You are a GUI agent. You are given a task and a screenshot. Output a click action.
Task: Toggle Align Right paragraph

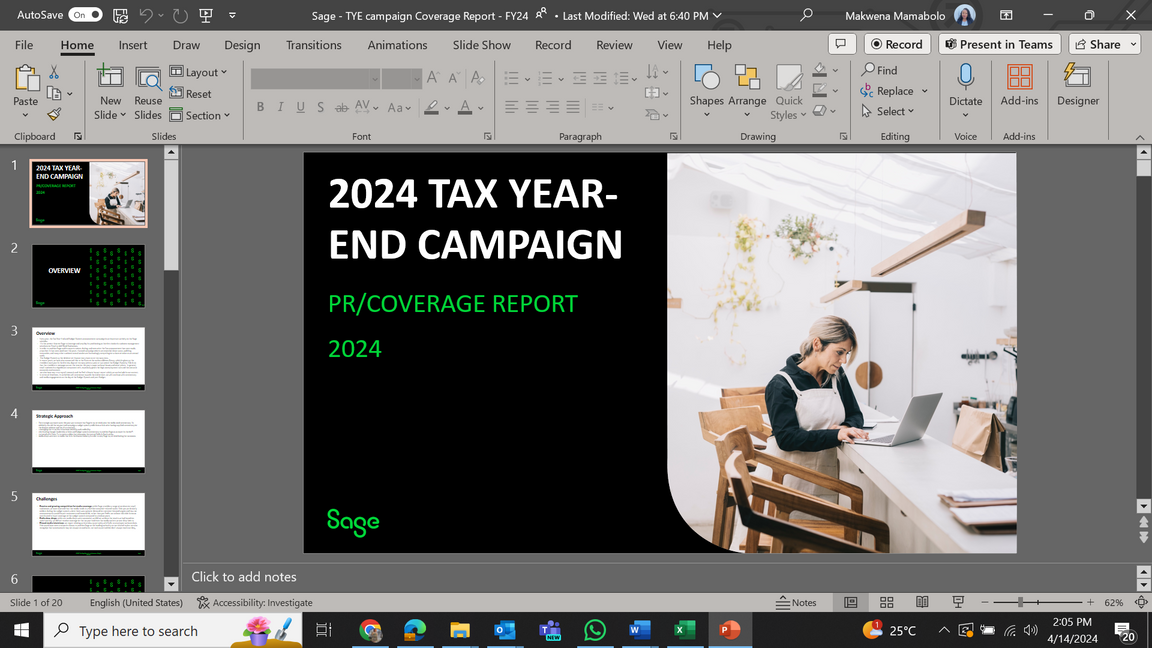coord(552,108)
